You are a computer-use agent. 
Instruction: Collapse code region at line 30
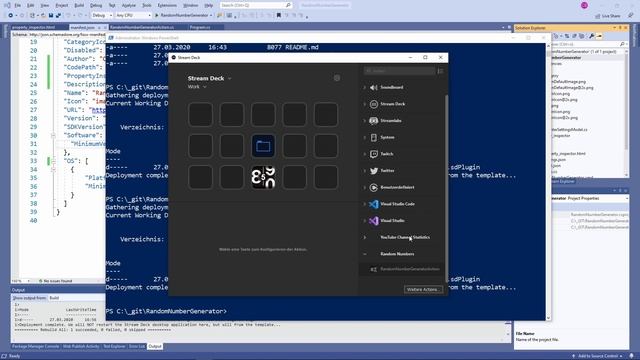pos(53,135)
